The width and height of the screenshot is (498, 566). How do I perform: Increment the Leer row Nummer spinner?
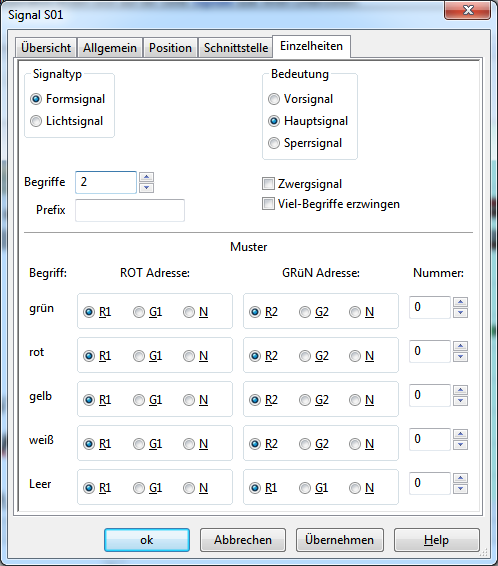[x=460, y=478]
